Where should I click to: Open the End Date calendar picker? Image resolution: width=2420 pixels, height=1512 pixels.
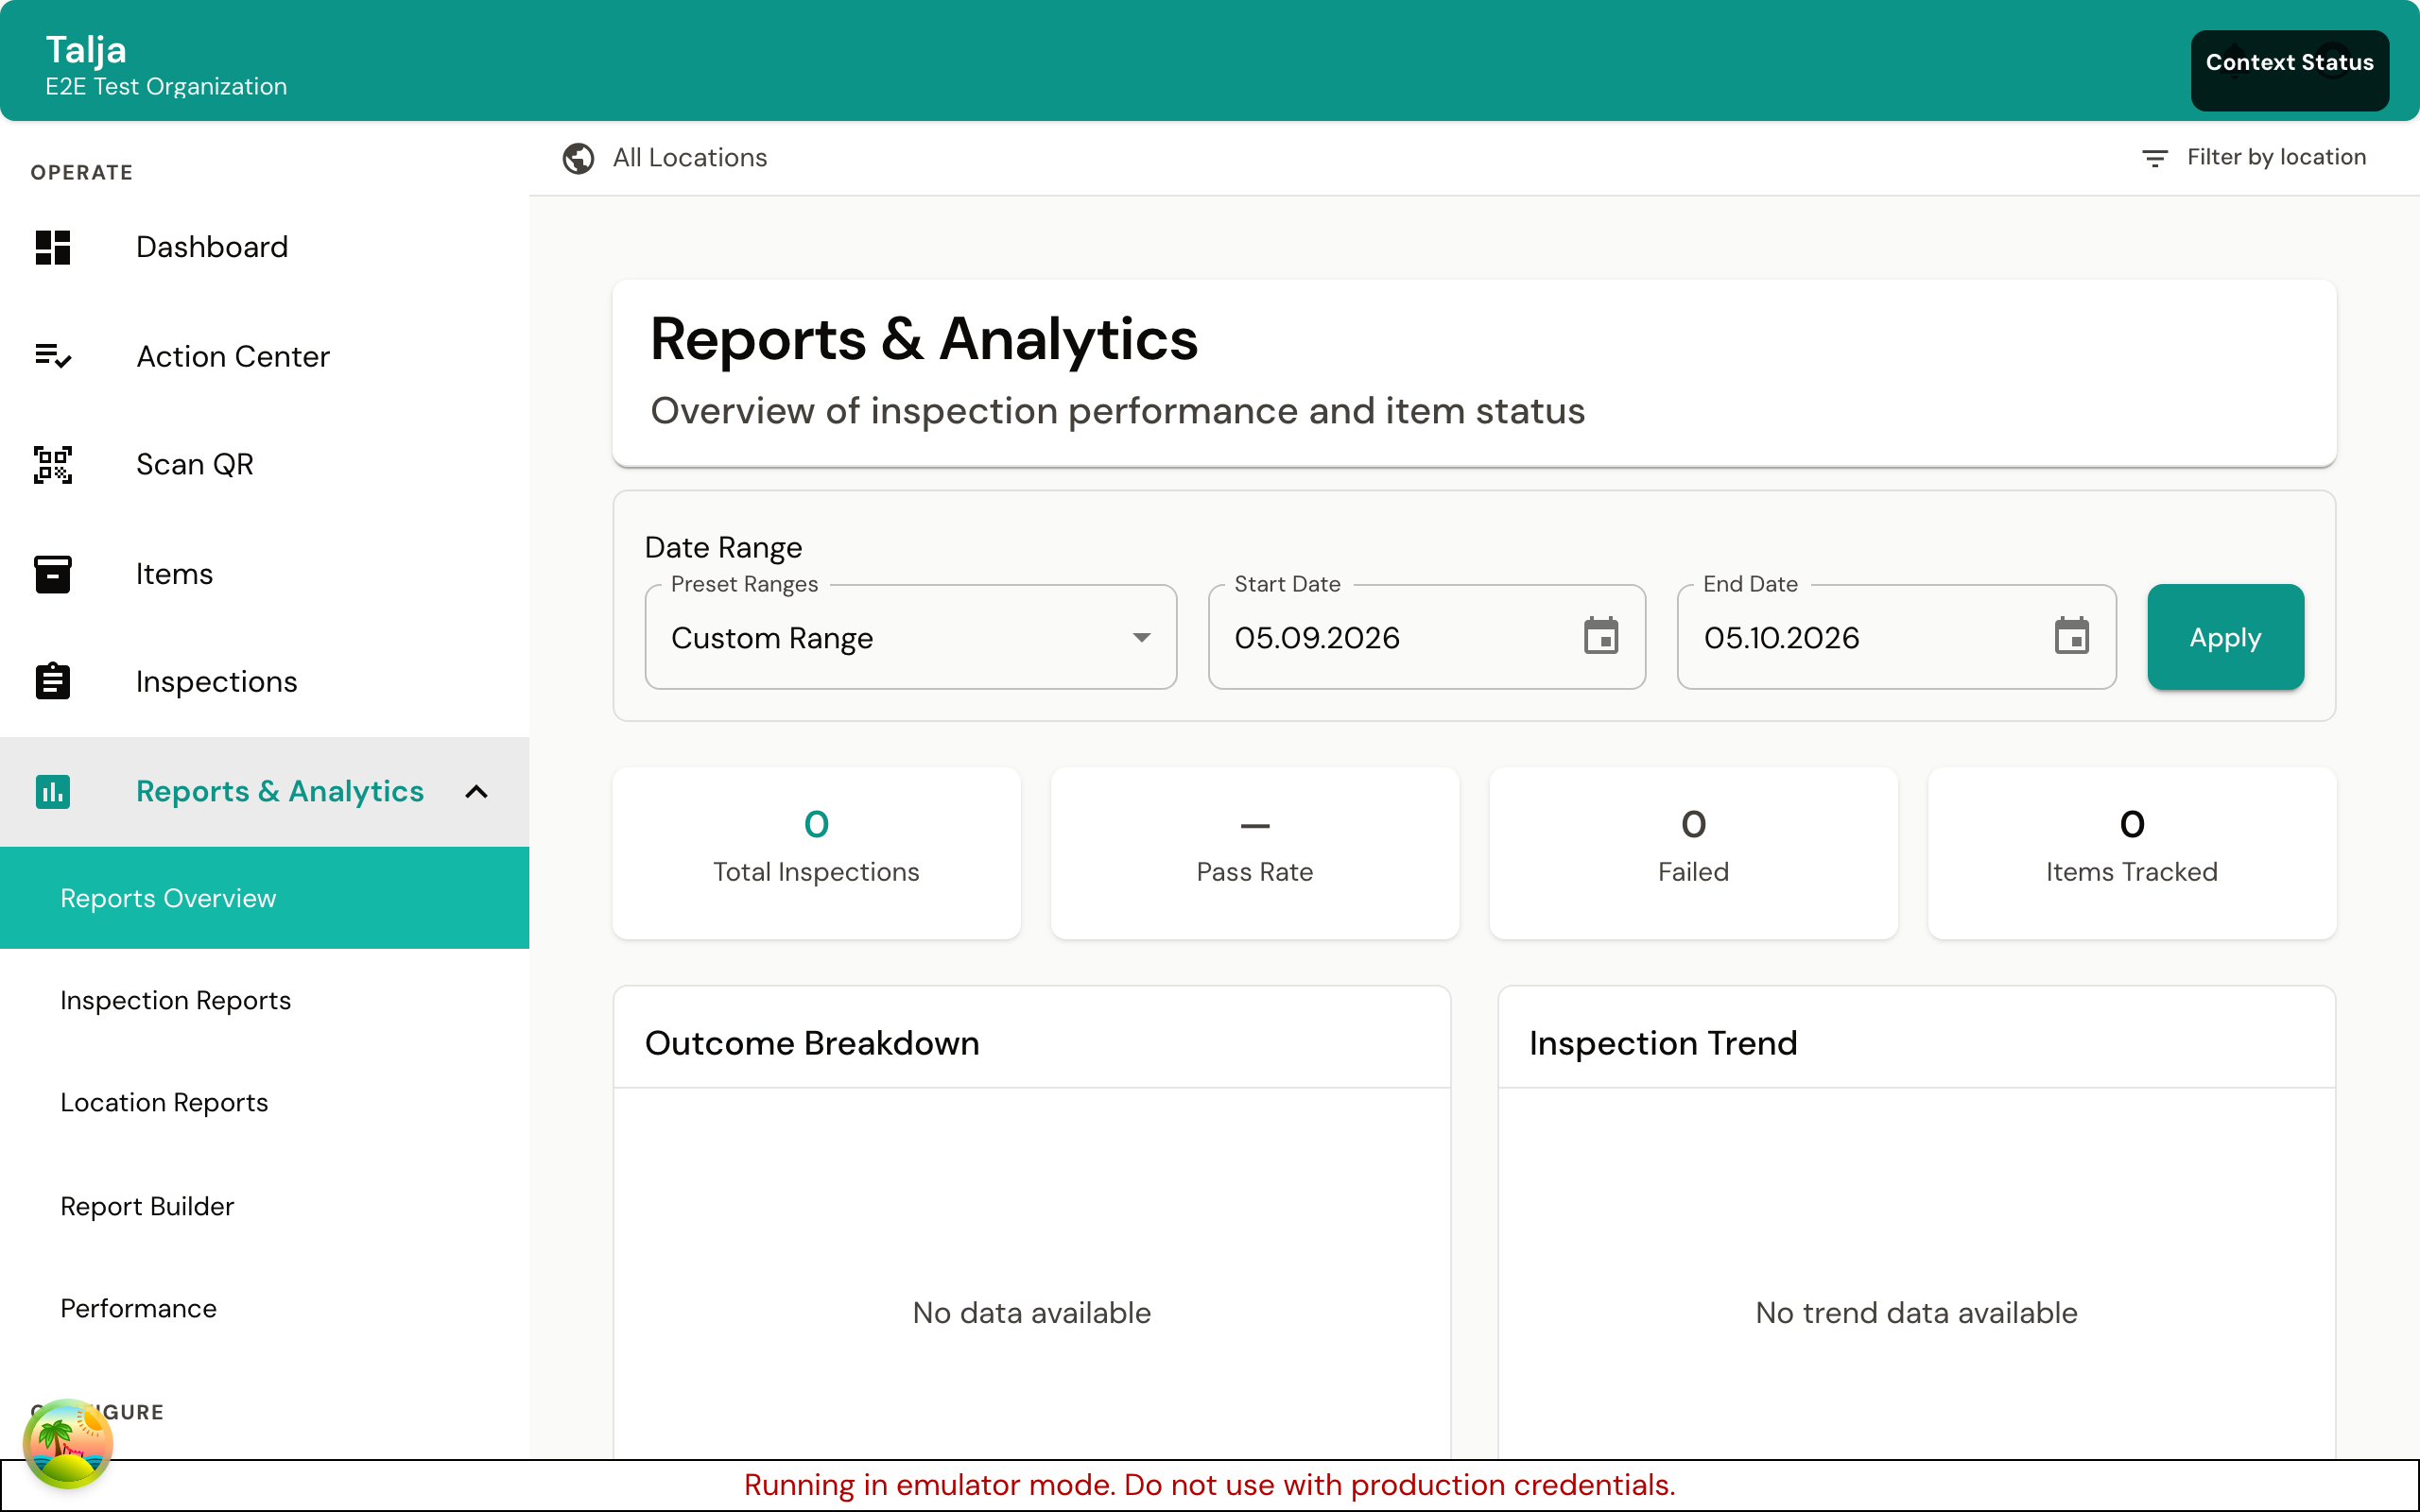pyautogui.click(x=2071, y=636)
